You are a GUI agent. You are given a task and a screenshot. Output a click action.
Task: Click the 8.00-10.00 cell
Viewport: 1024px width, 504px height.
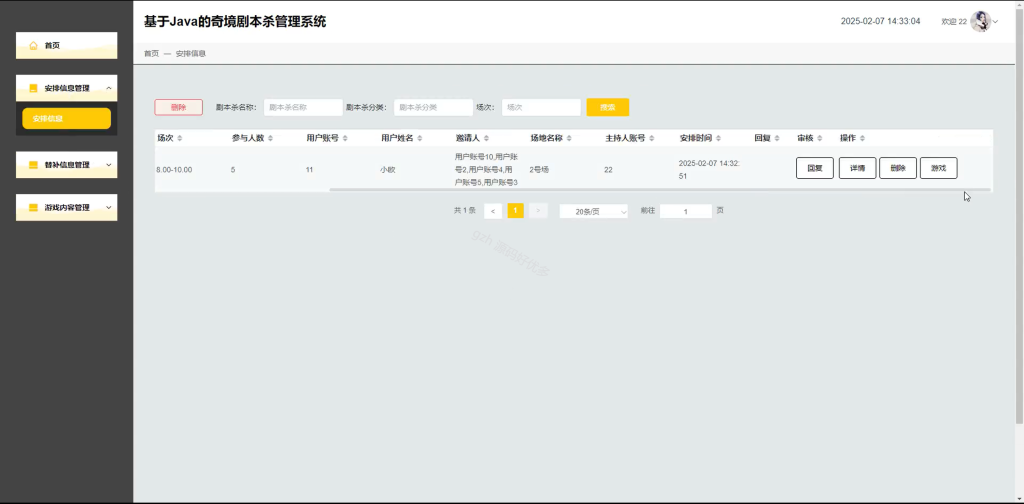pyautogui.click(x=174, y=170)
